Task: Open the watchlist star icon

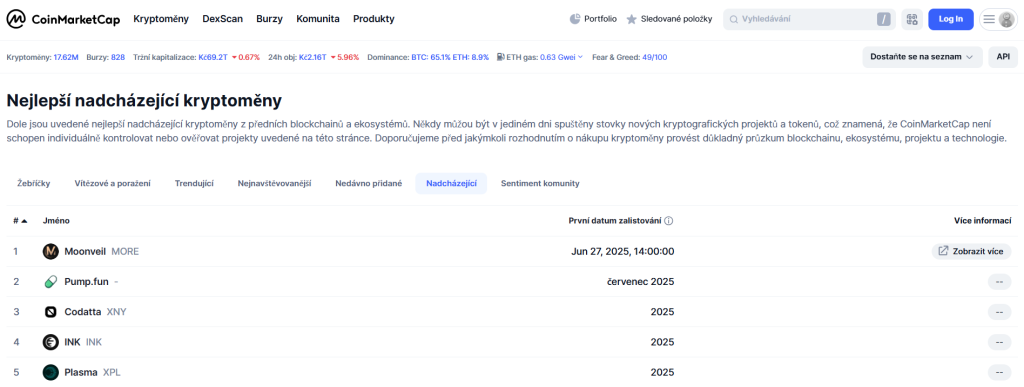Action: point(632,19)
